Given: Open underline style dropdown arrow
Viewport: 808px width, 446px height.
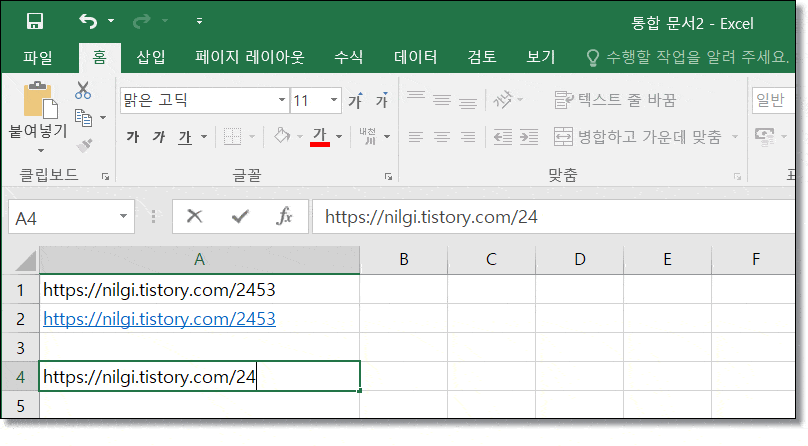Looking at the screenshot, I should click(x=204, y=137).
